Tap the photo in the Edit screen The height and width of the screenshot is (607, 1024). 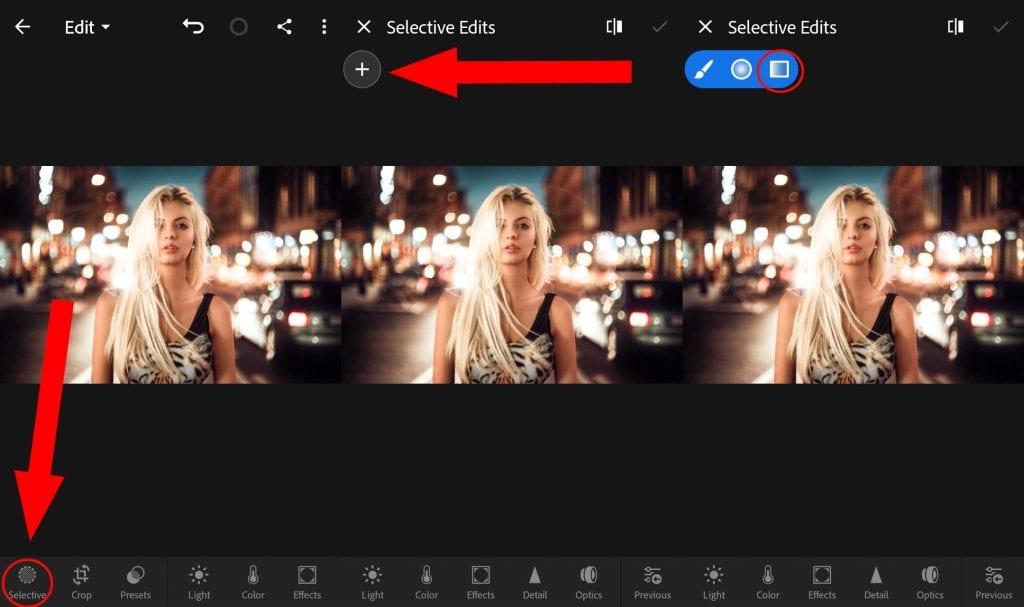pos(170,274)
